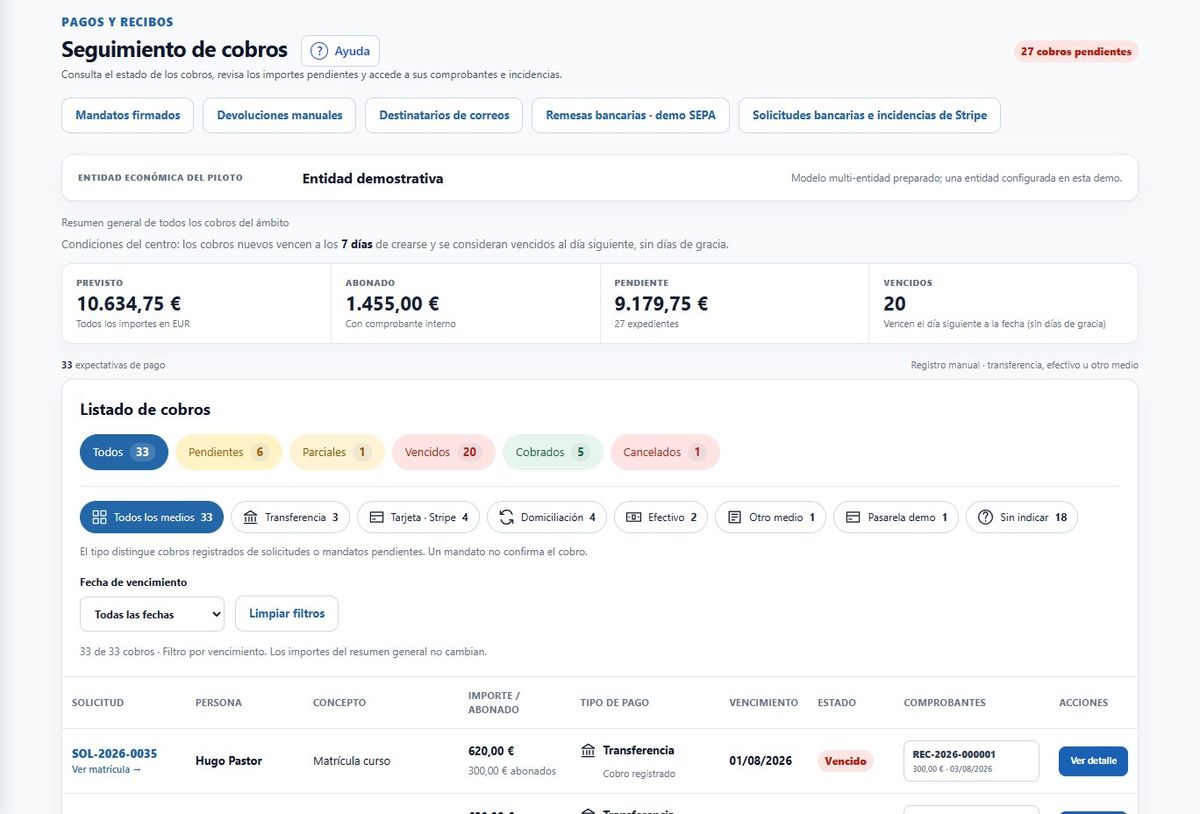Select the Sin indicar question icon
This screenshot has height=814, width=1200.
(x=985, y=517)
